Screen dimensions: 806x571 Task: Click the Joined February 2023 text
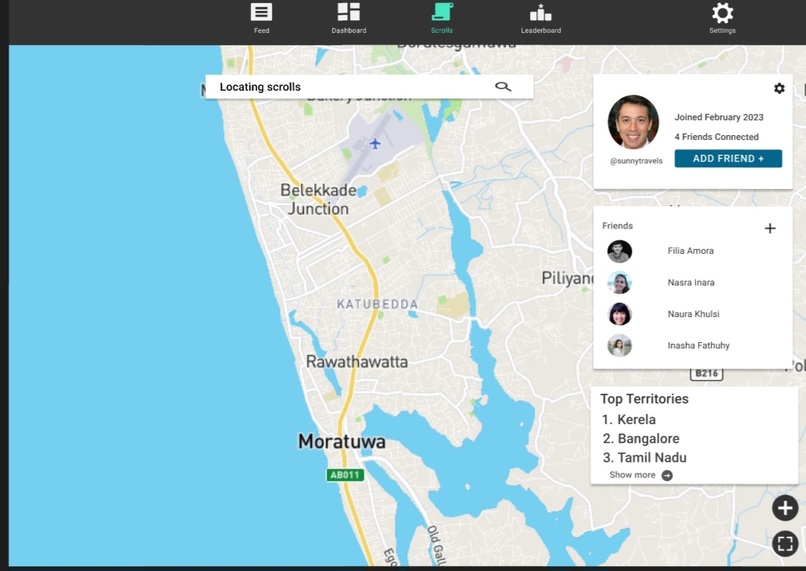tap(719, 117)
